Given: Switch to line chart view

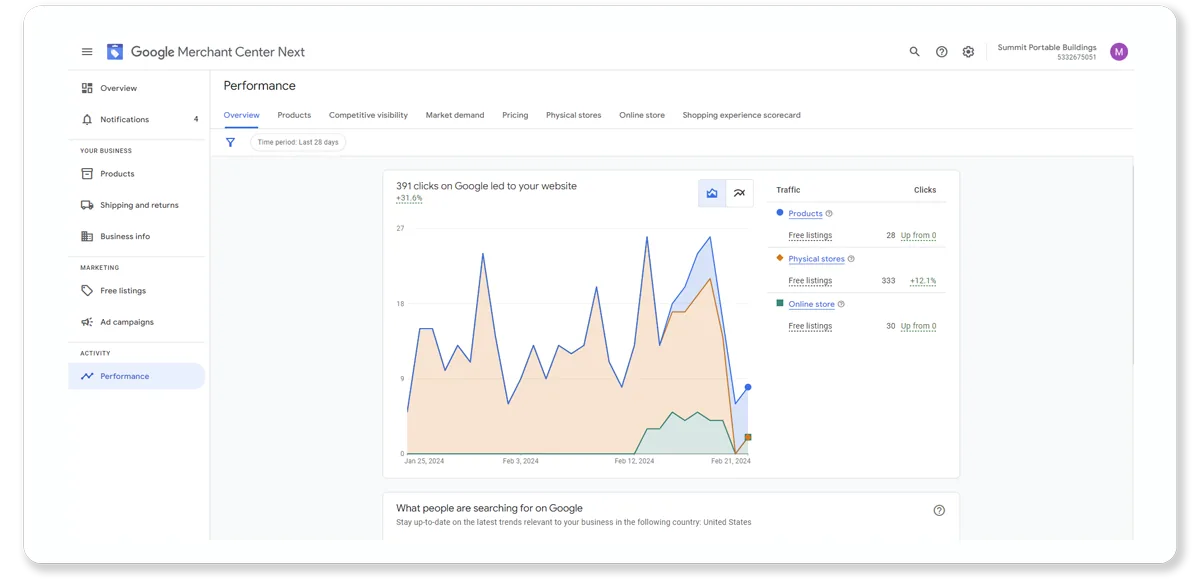Looking at the screenshot, I should tap(739, 193).
